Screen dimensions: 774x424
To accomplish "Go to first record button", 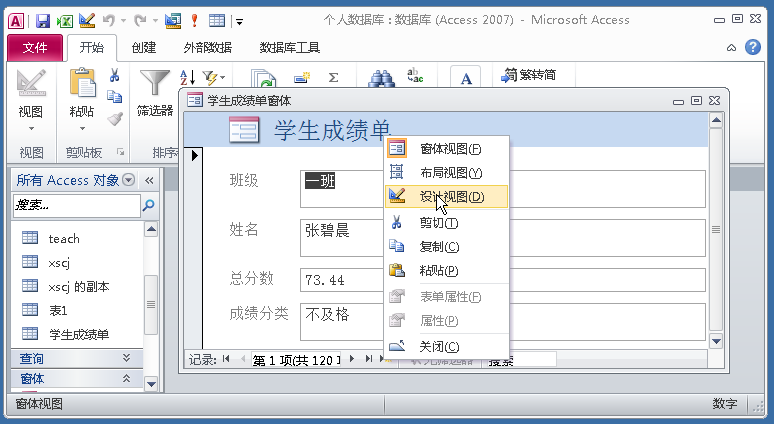I will coord(226,359).
